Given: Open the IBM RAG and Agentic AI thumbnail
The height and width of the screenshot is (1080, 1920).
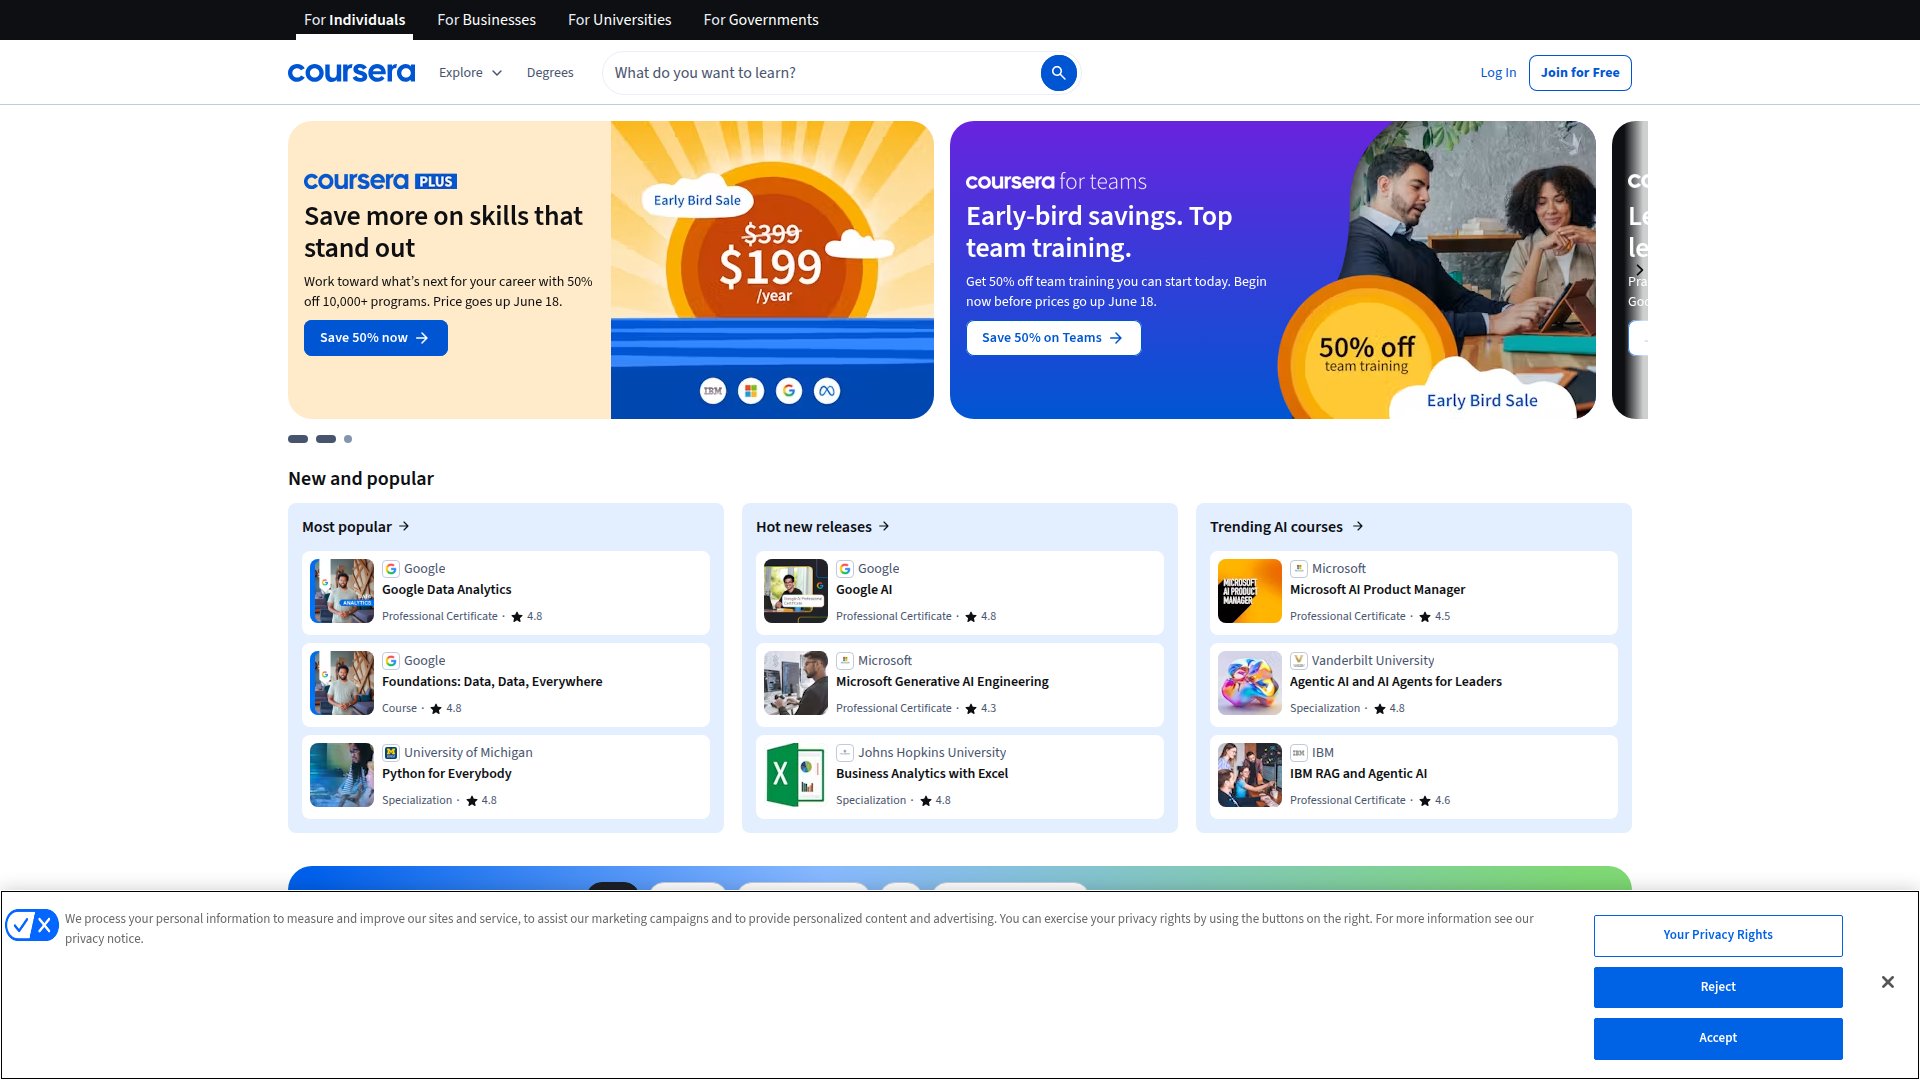Looking at the screenshot, I should (1250, 775).
